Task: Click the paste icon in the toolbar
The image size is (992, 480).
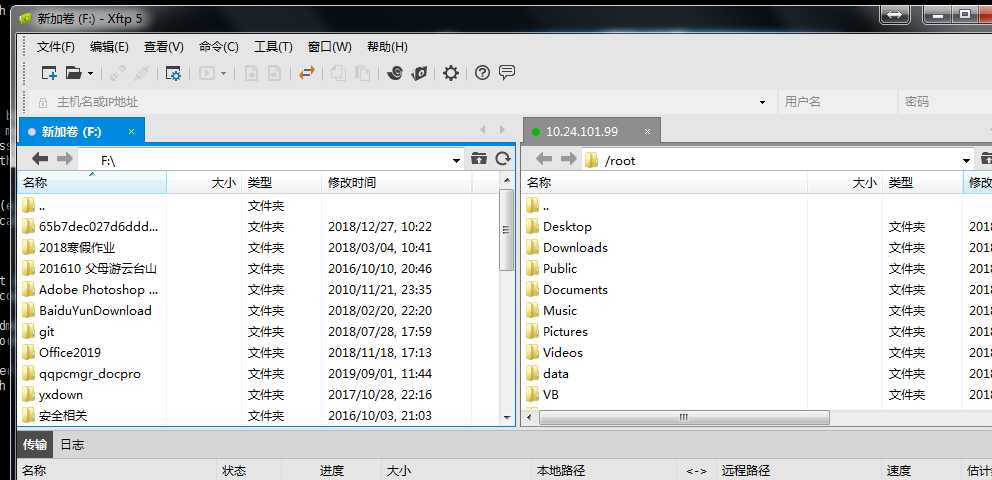Action: pos(362,73)
